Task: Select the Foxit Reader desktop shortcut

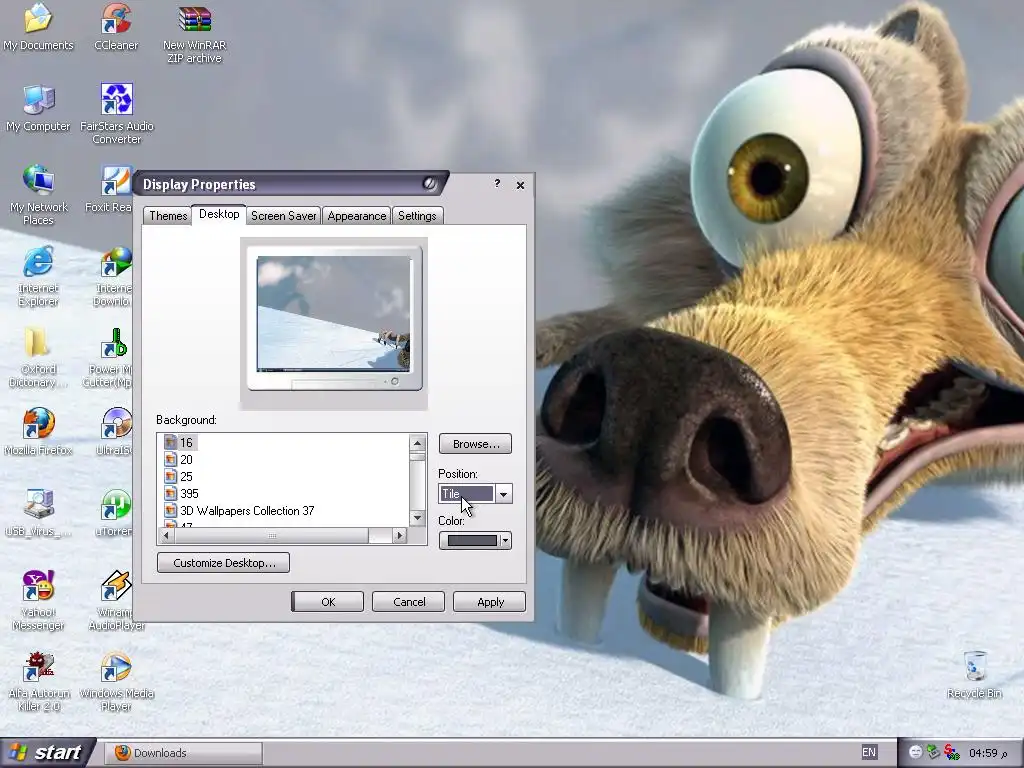Action: point(109,189)
